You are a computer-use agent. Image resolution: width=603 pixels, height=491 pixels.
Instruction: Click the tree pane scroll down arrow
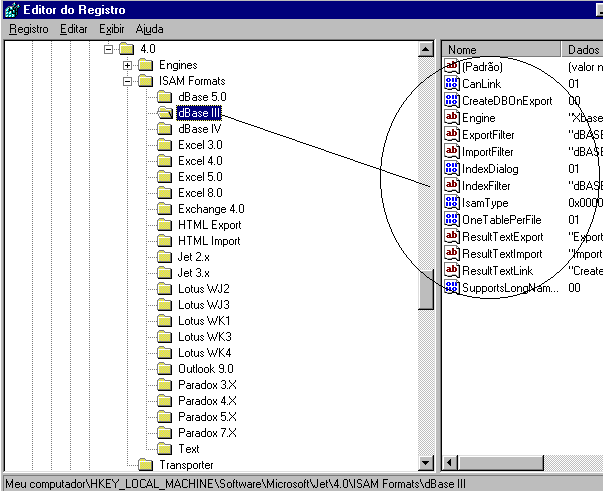pyautogui.click(x=426, y=463)
